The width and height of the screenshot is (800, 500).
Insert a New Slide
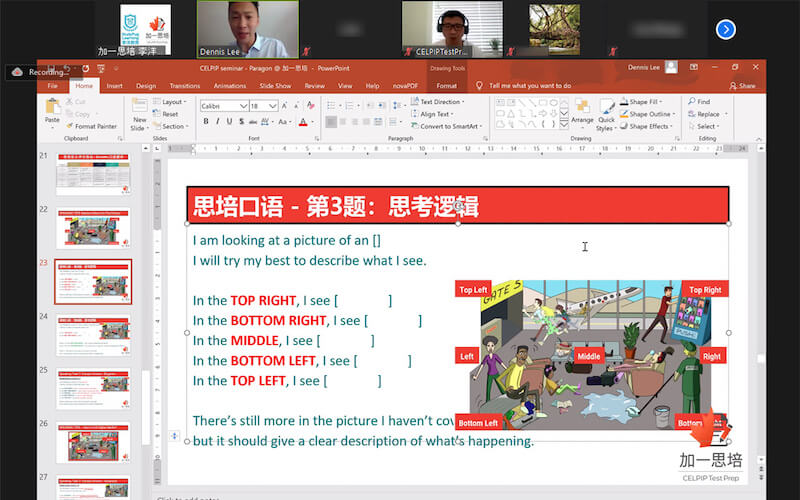pyautogui.click(x=139, y=112)
